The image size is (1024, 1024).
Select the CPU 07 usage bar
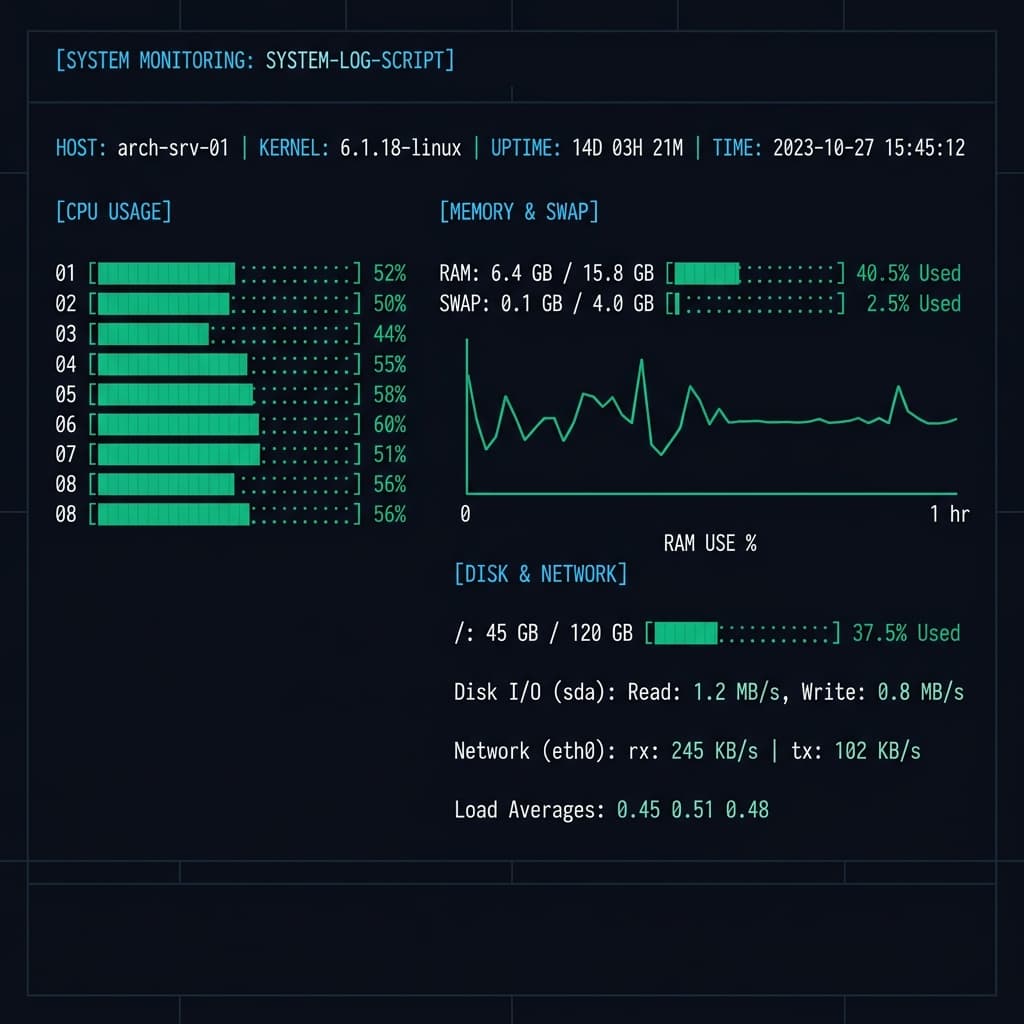225,454
